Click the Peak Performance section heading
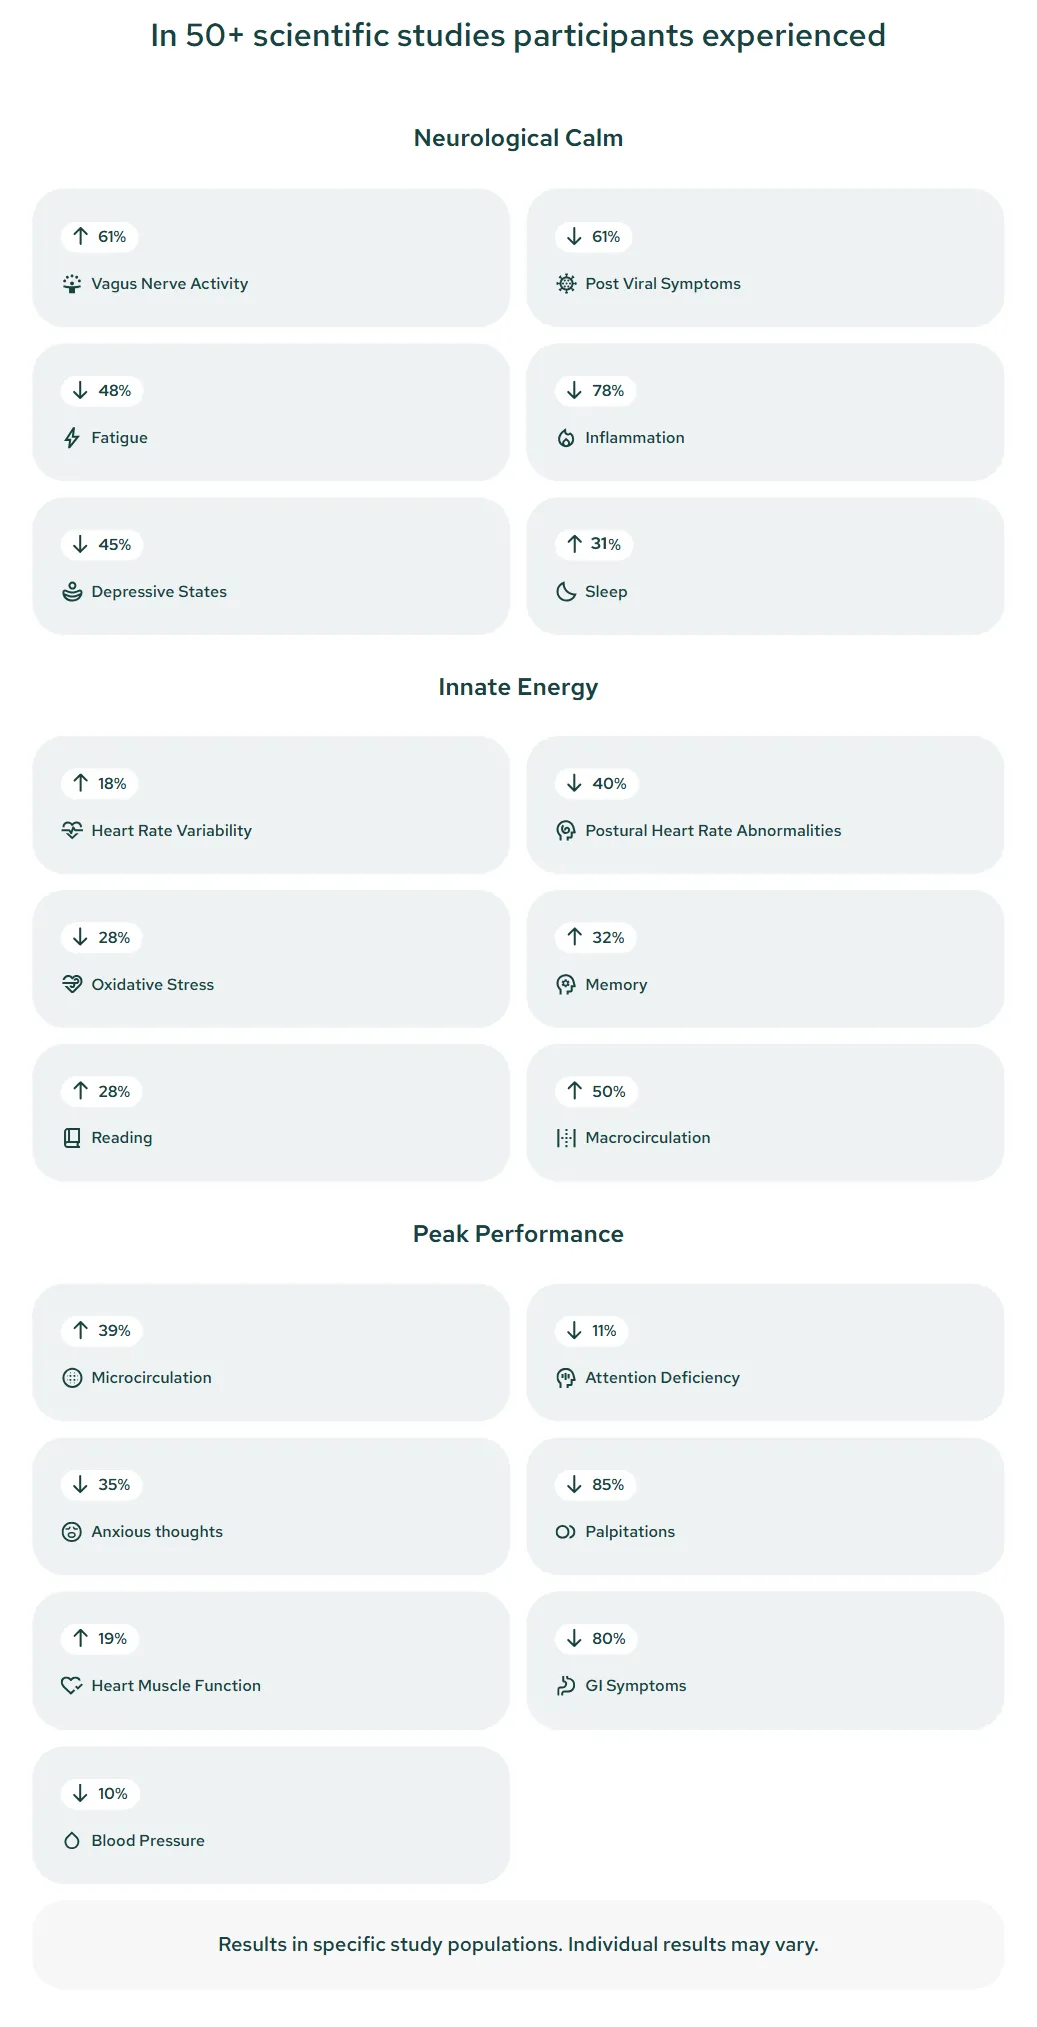 [x=518, y=1234]
